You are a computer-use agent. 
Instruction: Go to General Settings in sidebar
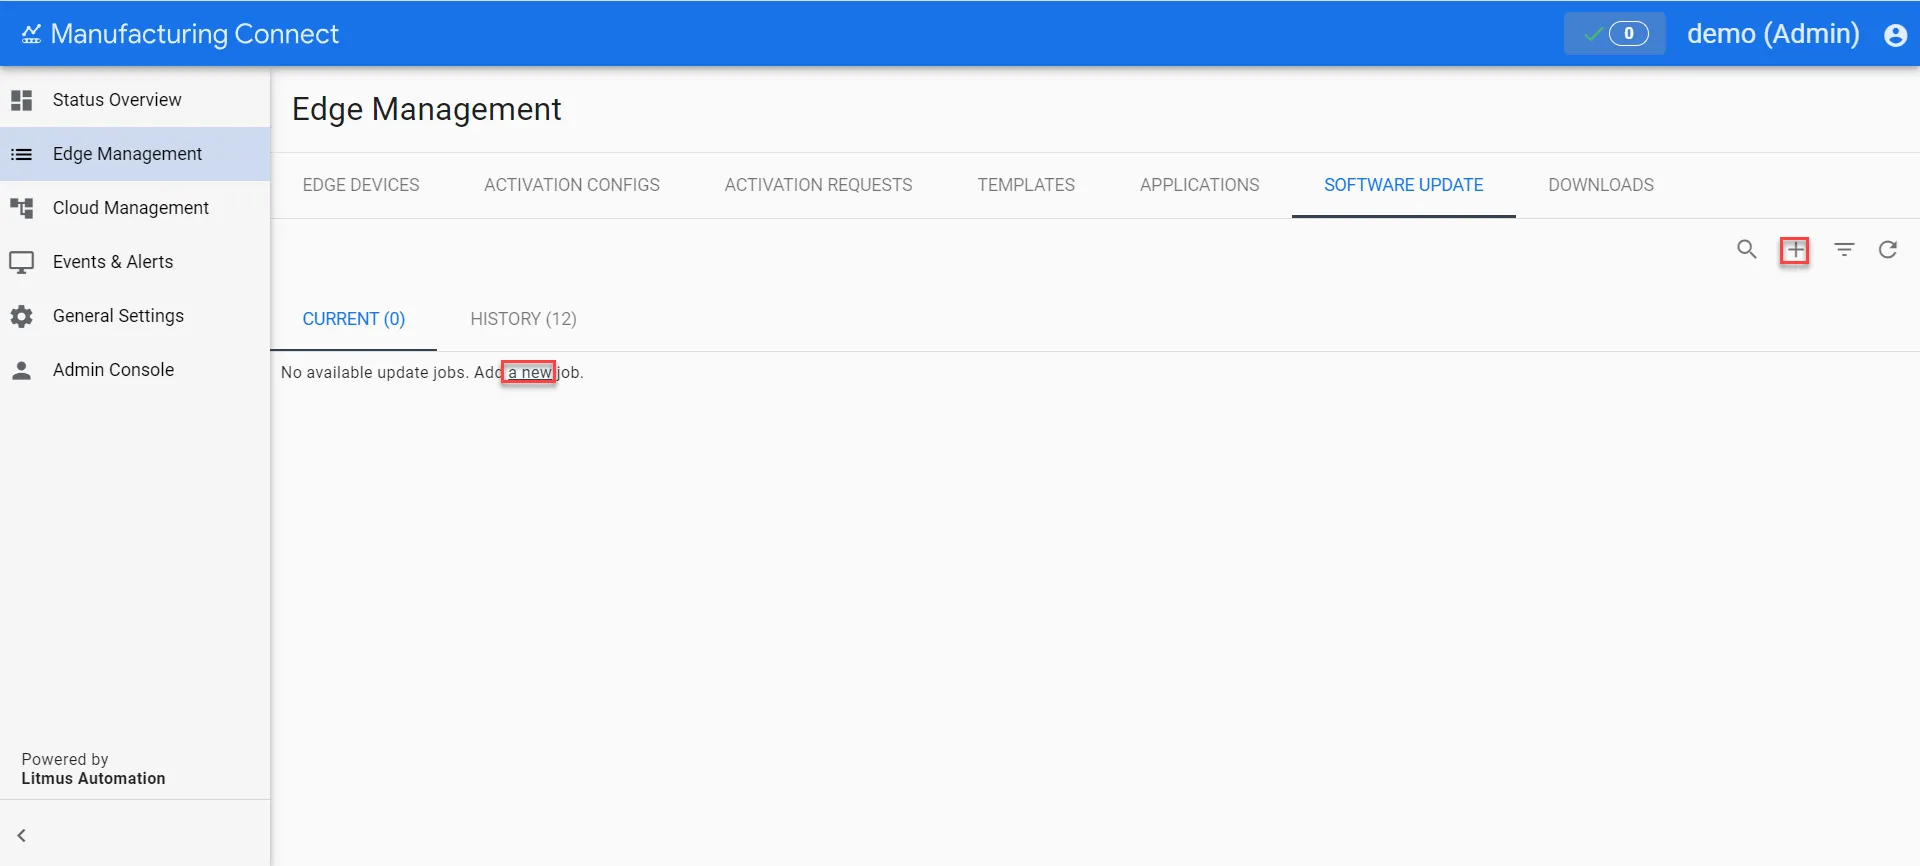point(135,316)
